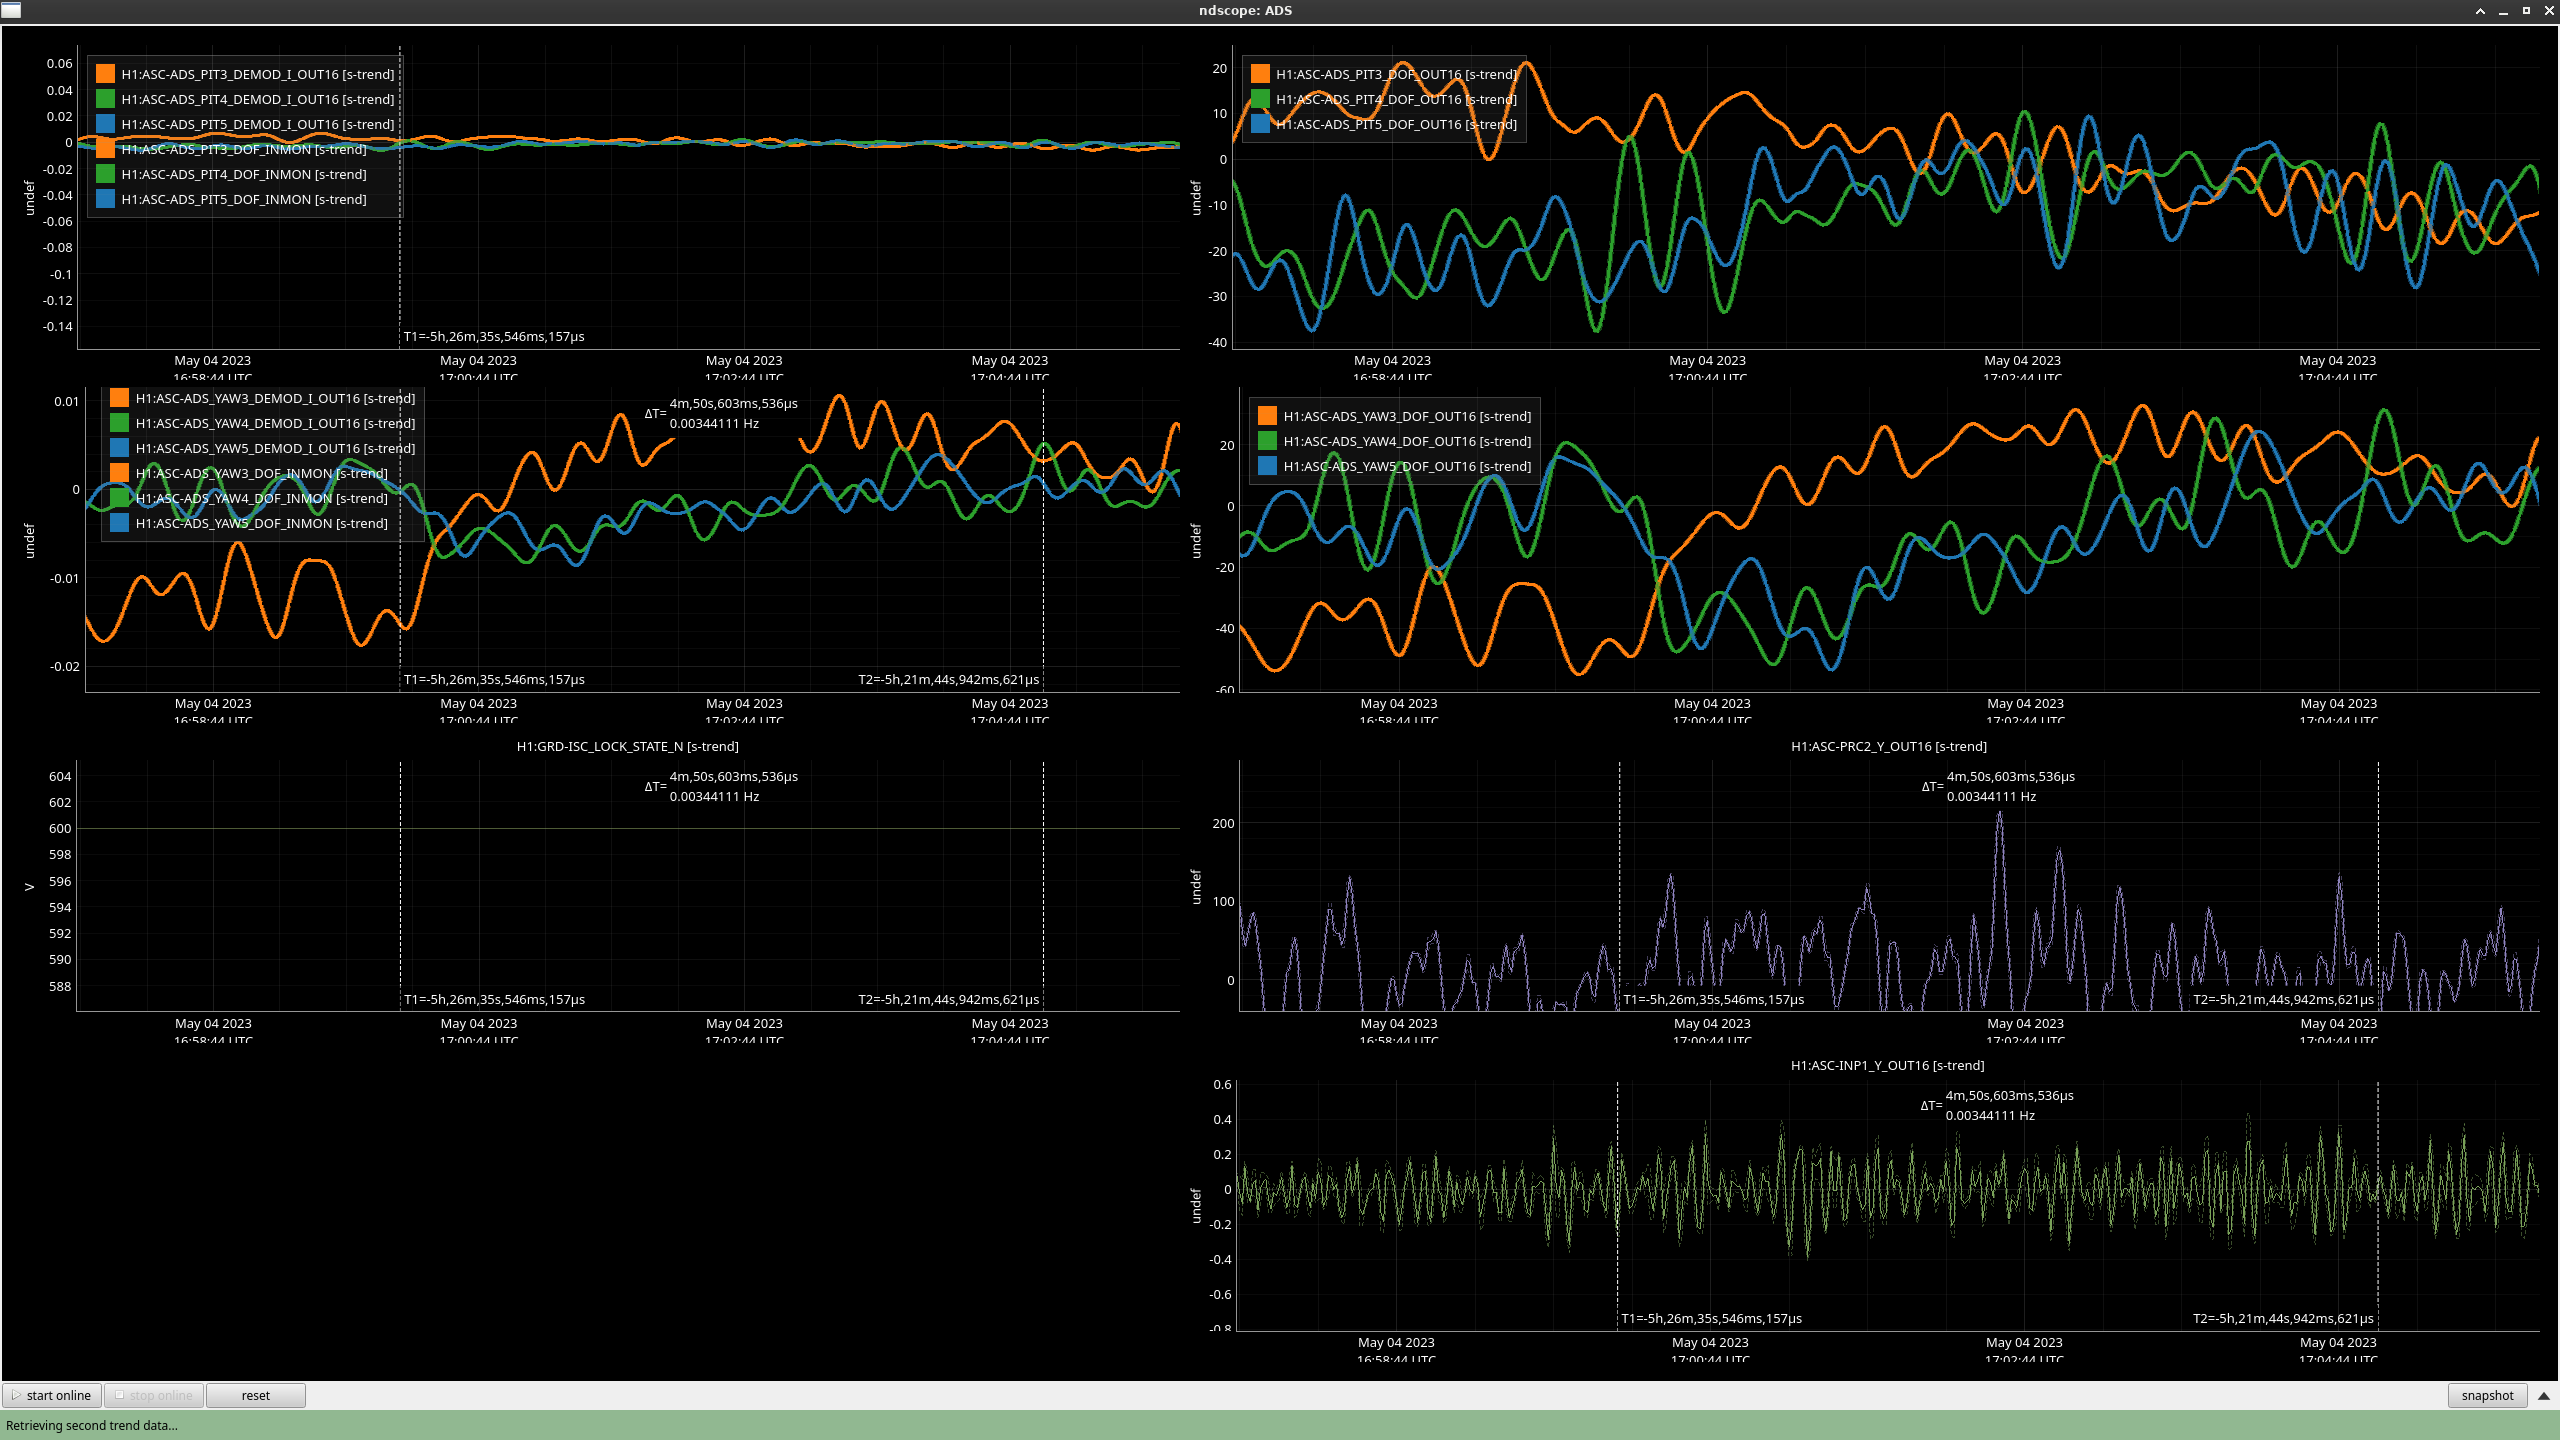Viewport: 2560px width, 1440px height.
Task: Click the blue YAW5_DOF_OUT16 legend icon
Action: pyautogui.click(x=1267, y=466)
